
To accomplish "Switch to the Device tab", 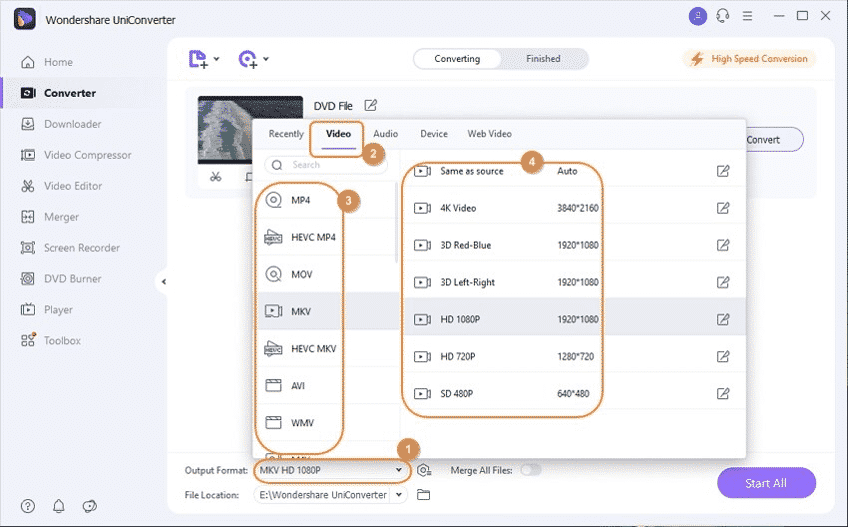I will pyautogui.click(x=434, y=134).
